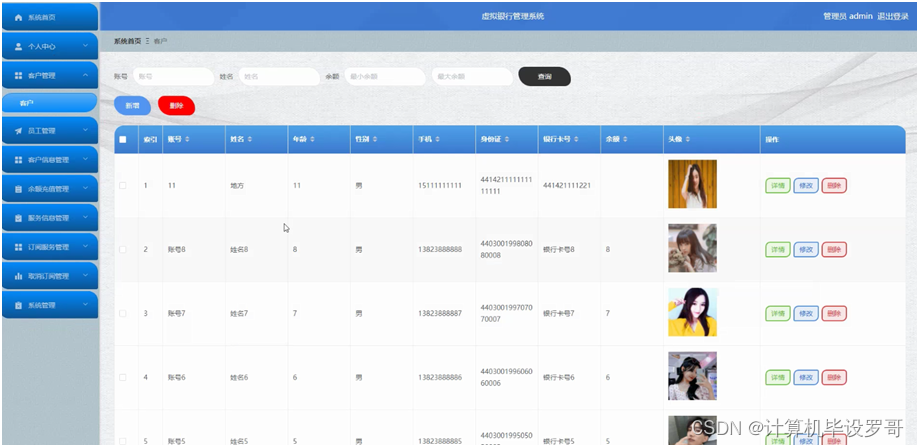
Task: Toggle the select-all checkbox in the table header
Action: [122, 139]
